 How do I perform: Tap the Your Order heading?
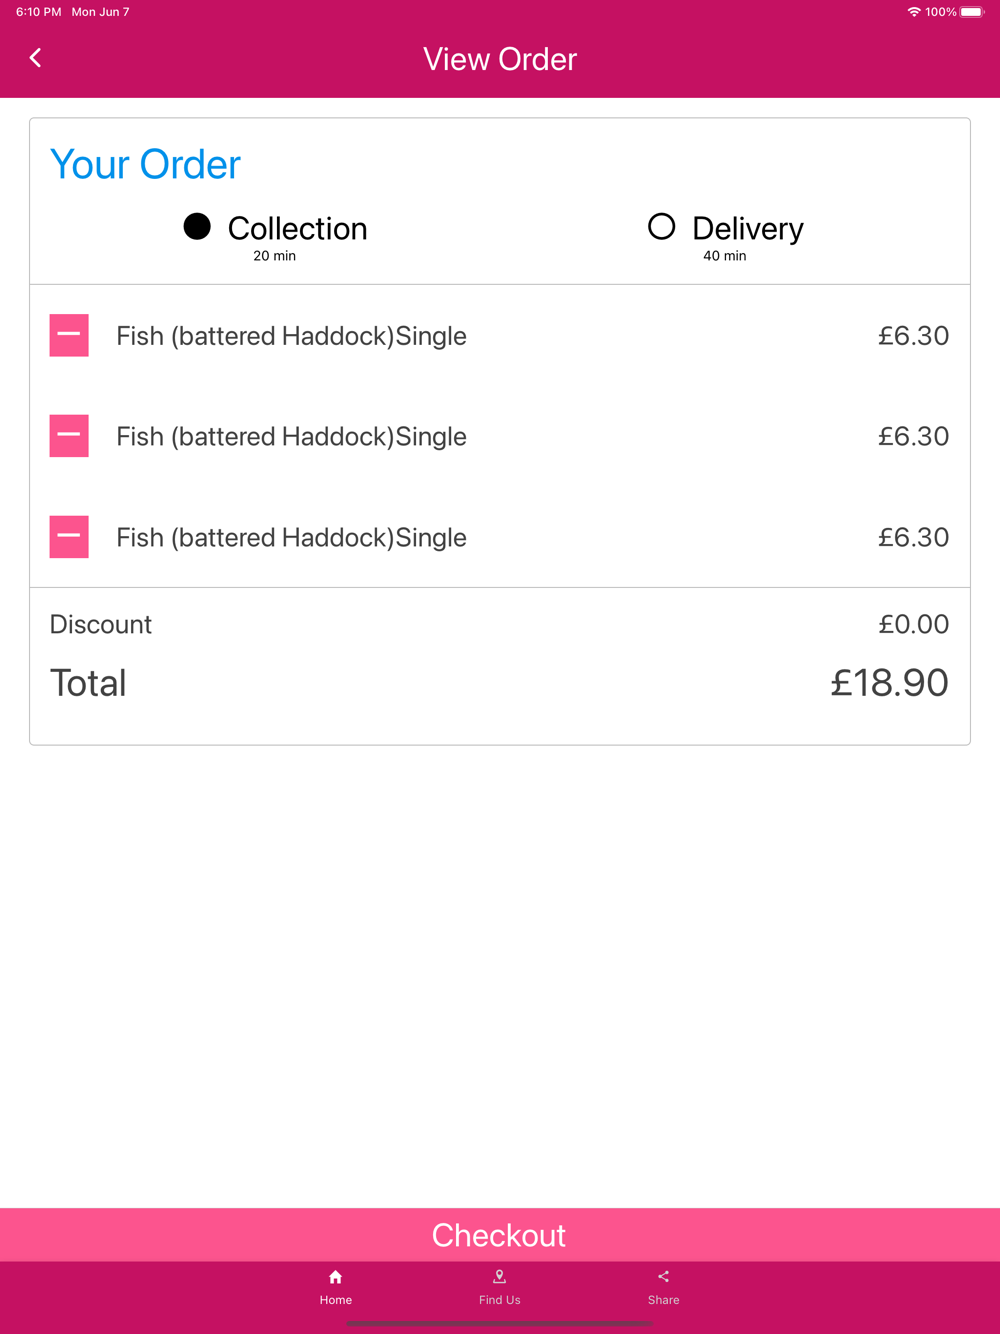click(146, 164)
